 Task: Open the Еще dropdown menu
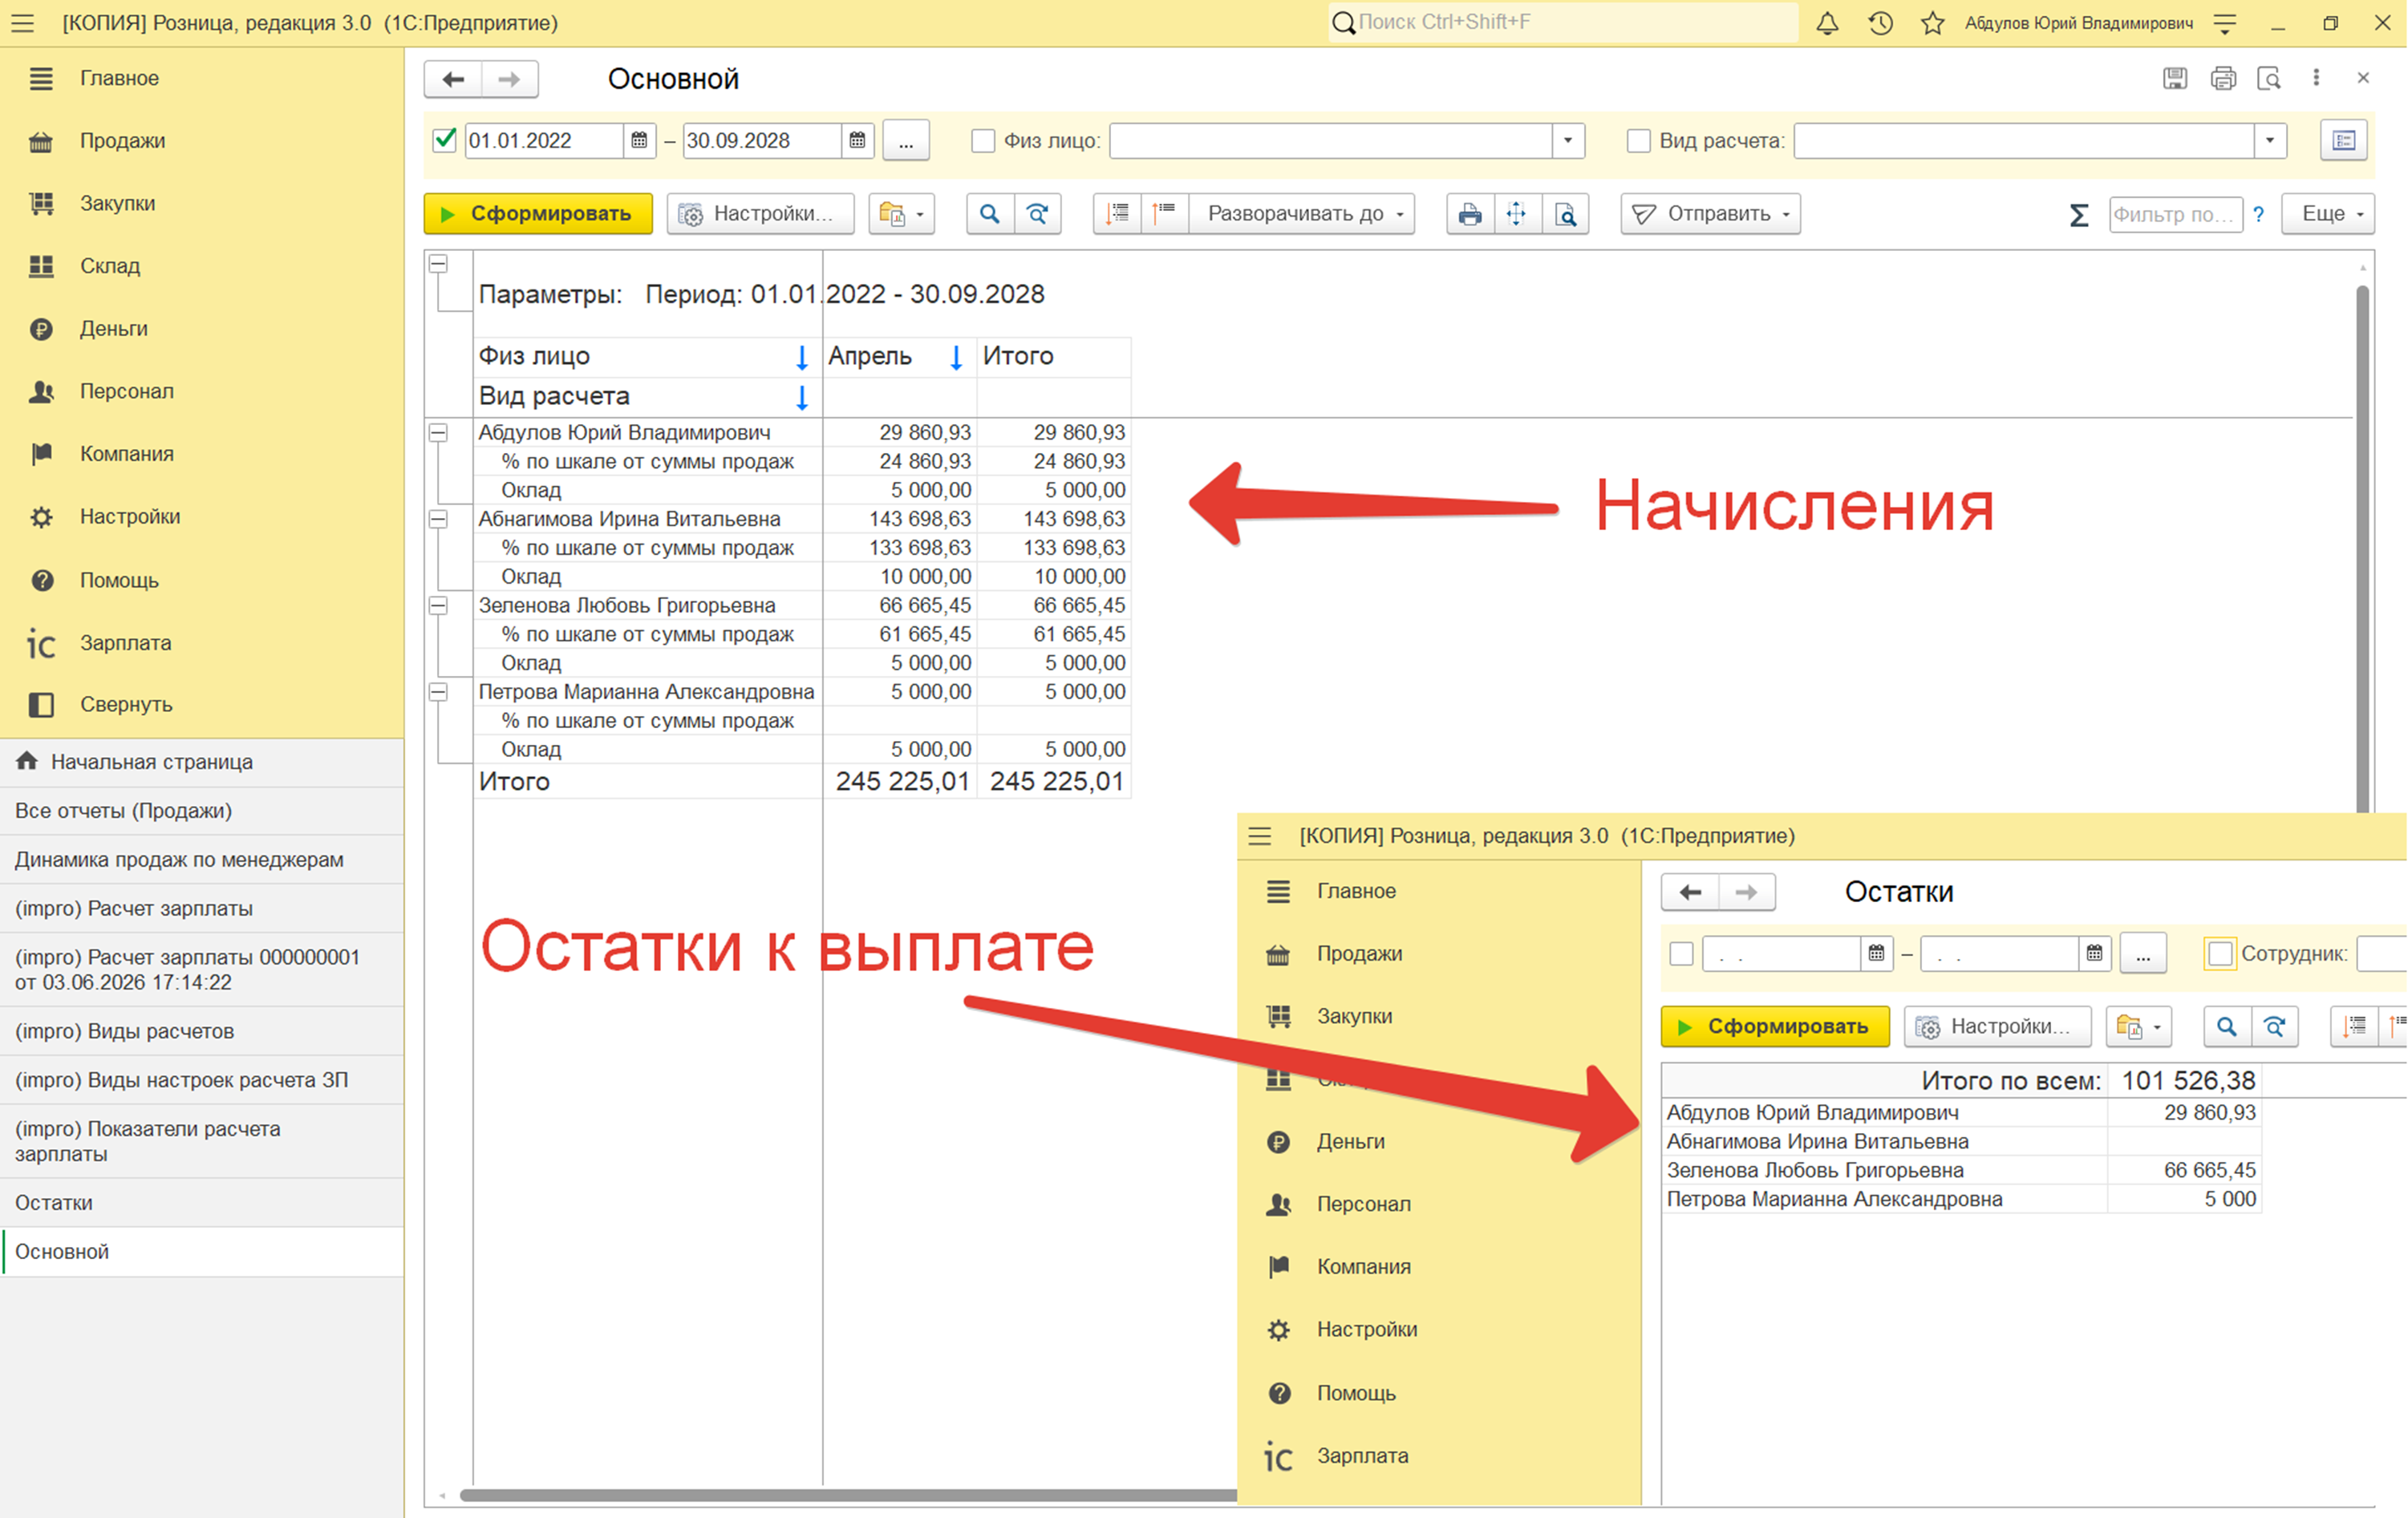[2328, 213]
